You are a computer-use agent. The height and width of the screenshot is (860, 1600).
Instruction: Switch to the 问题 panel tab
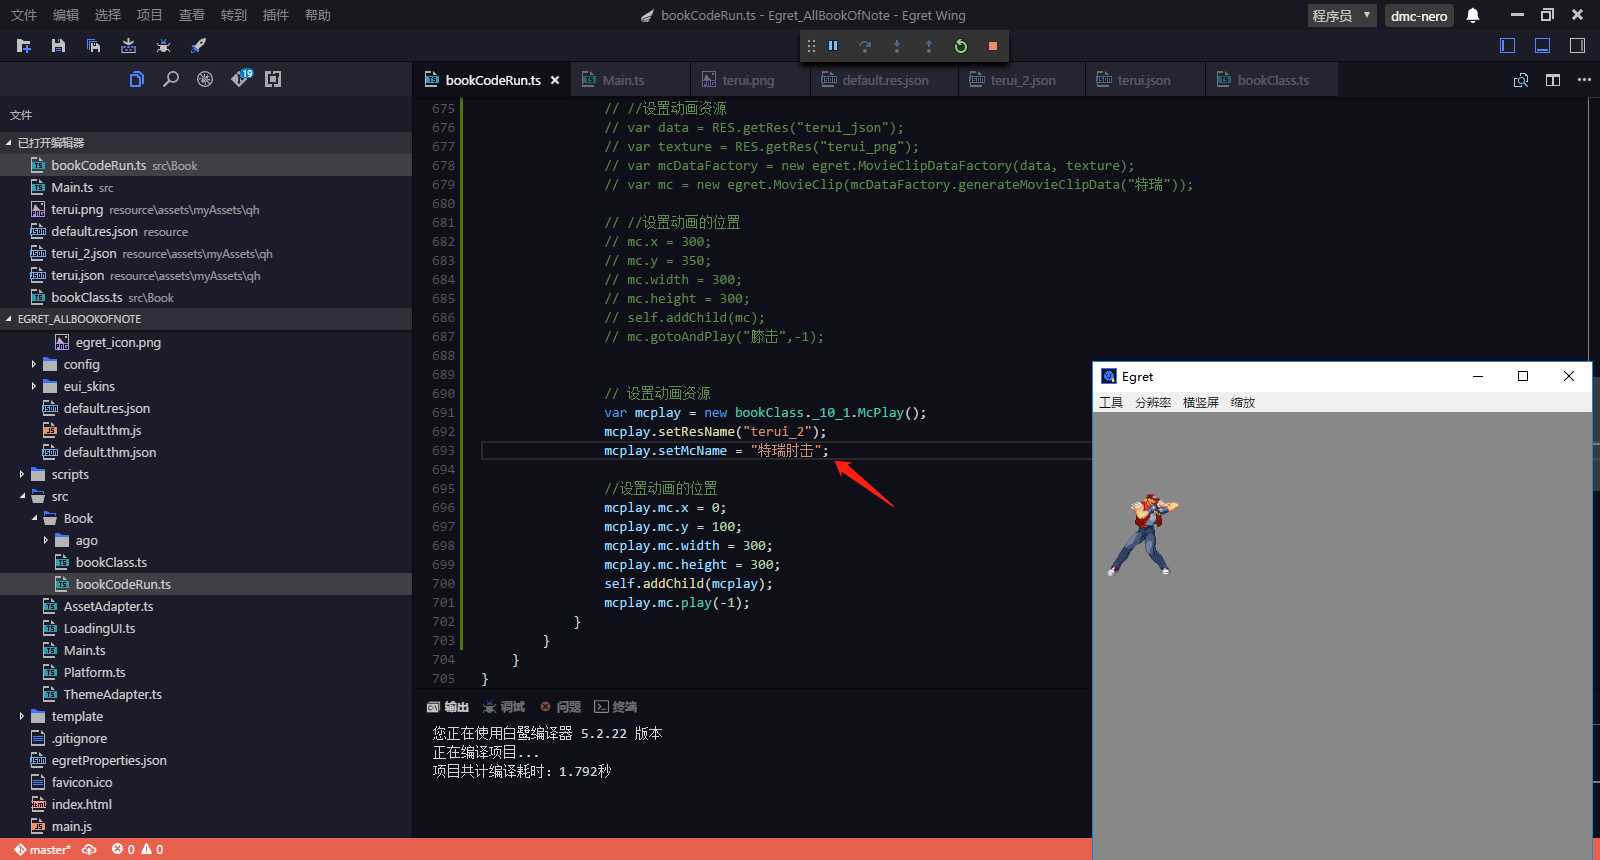click(x=560, y=707)
